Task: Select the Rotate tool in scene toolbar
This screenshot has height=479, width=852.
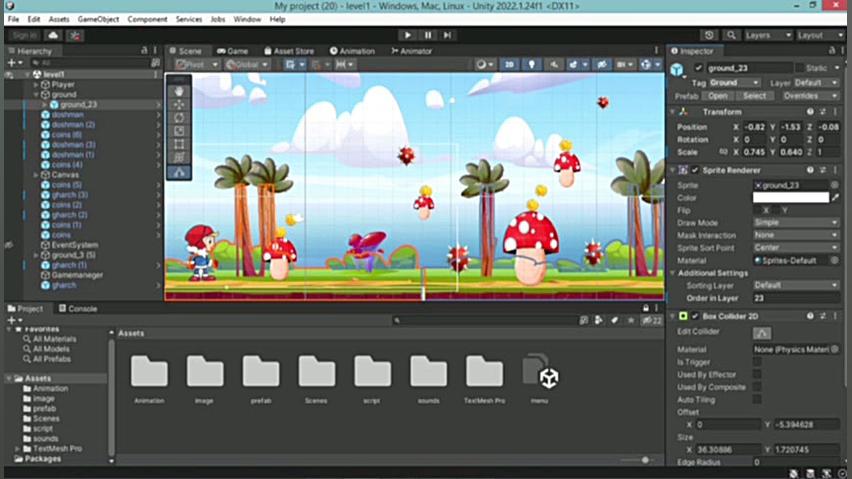Action: pos(179,117)
